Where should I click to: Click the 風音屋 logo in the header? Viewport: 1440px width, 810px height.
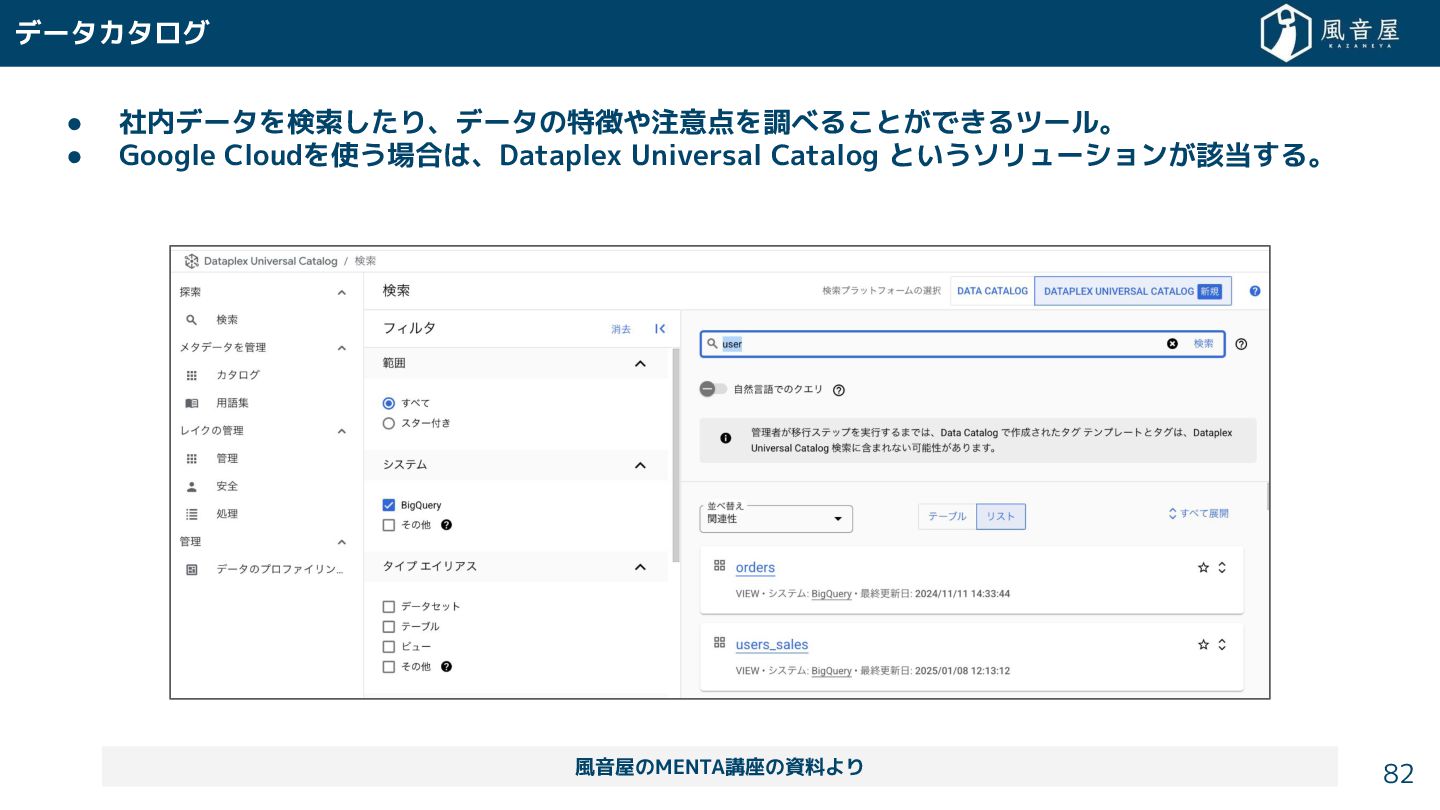[1330, 33]
